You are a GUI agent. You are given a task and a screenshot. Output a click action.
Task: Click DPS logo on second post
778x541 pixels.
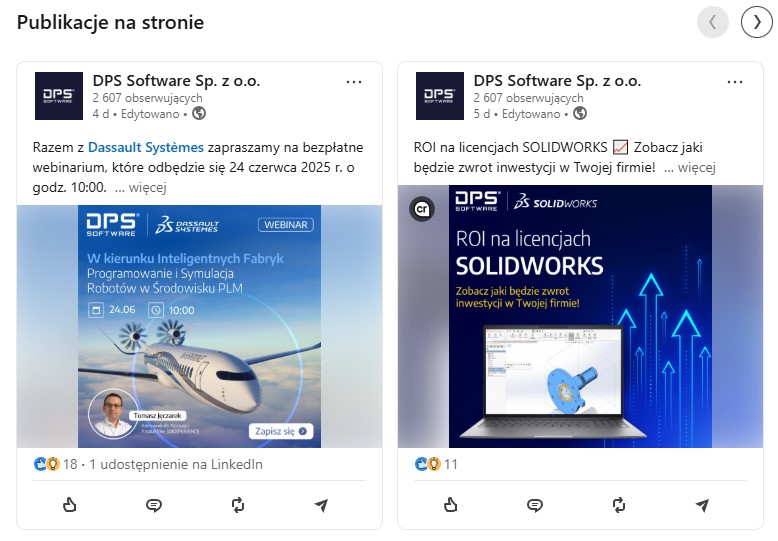point(440,96)
